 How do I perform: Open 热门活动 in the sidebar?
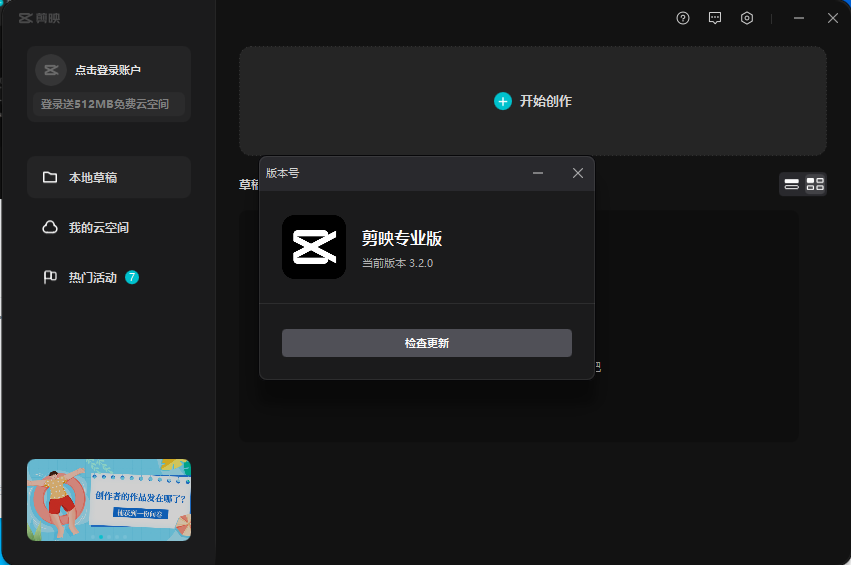click(109, 277)
